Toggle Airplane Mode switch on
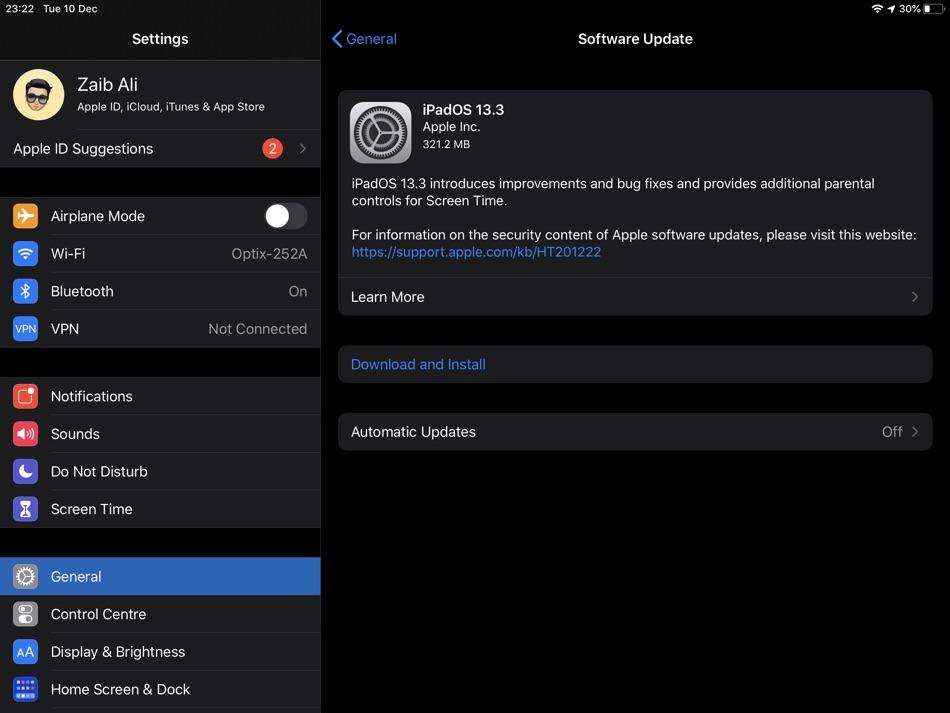Viewport: 950px width, 713px height. tap(285, 216)
